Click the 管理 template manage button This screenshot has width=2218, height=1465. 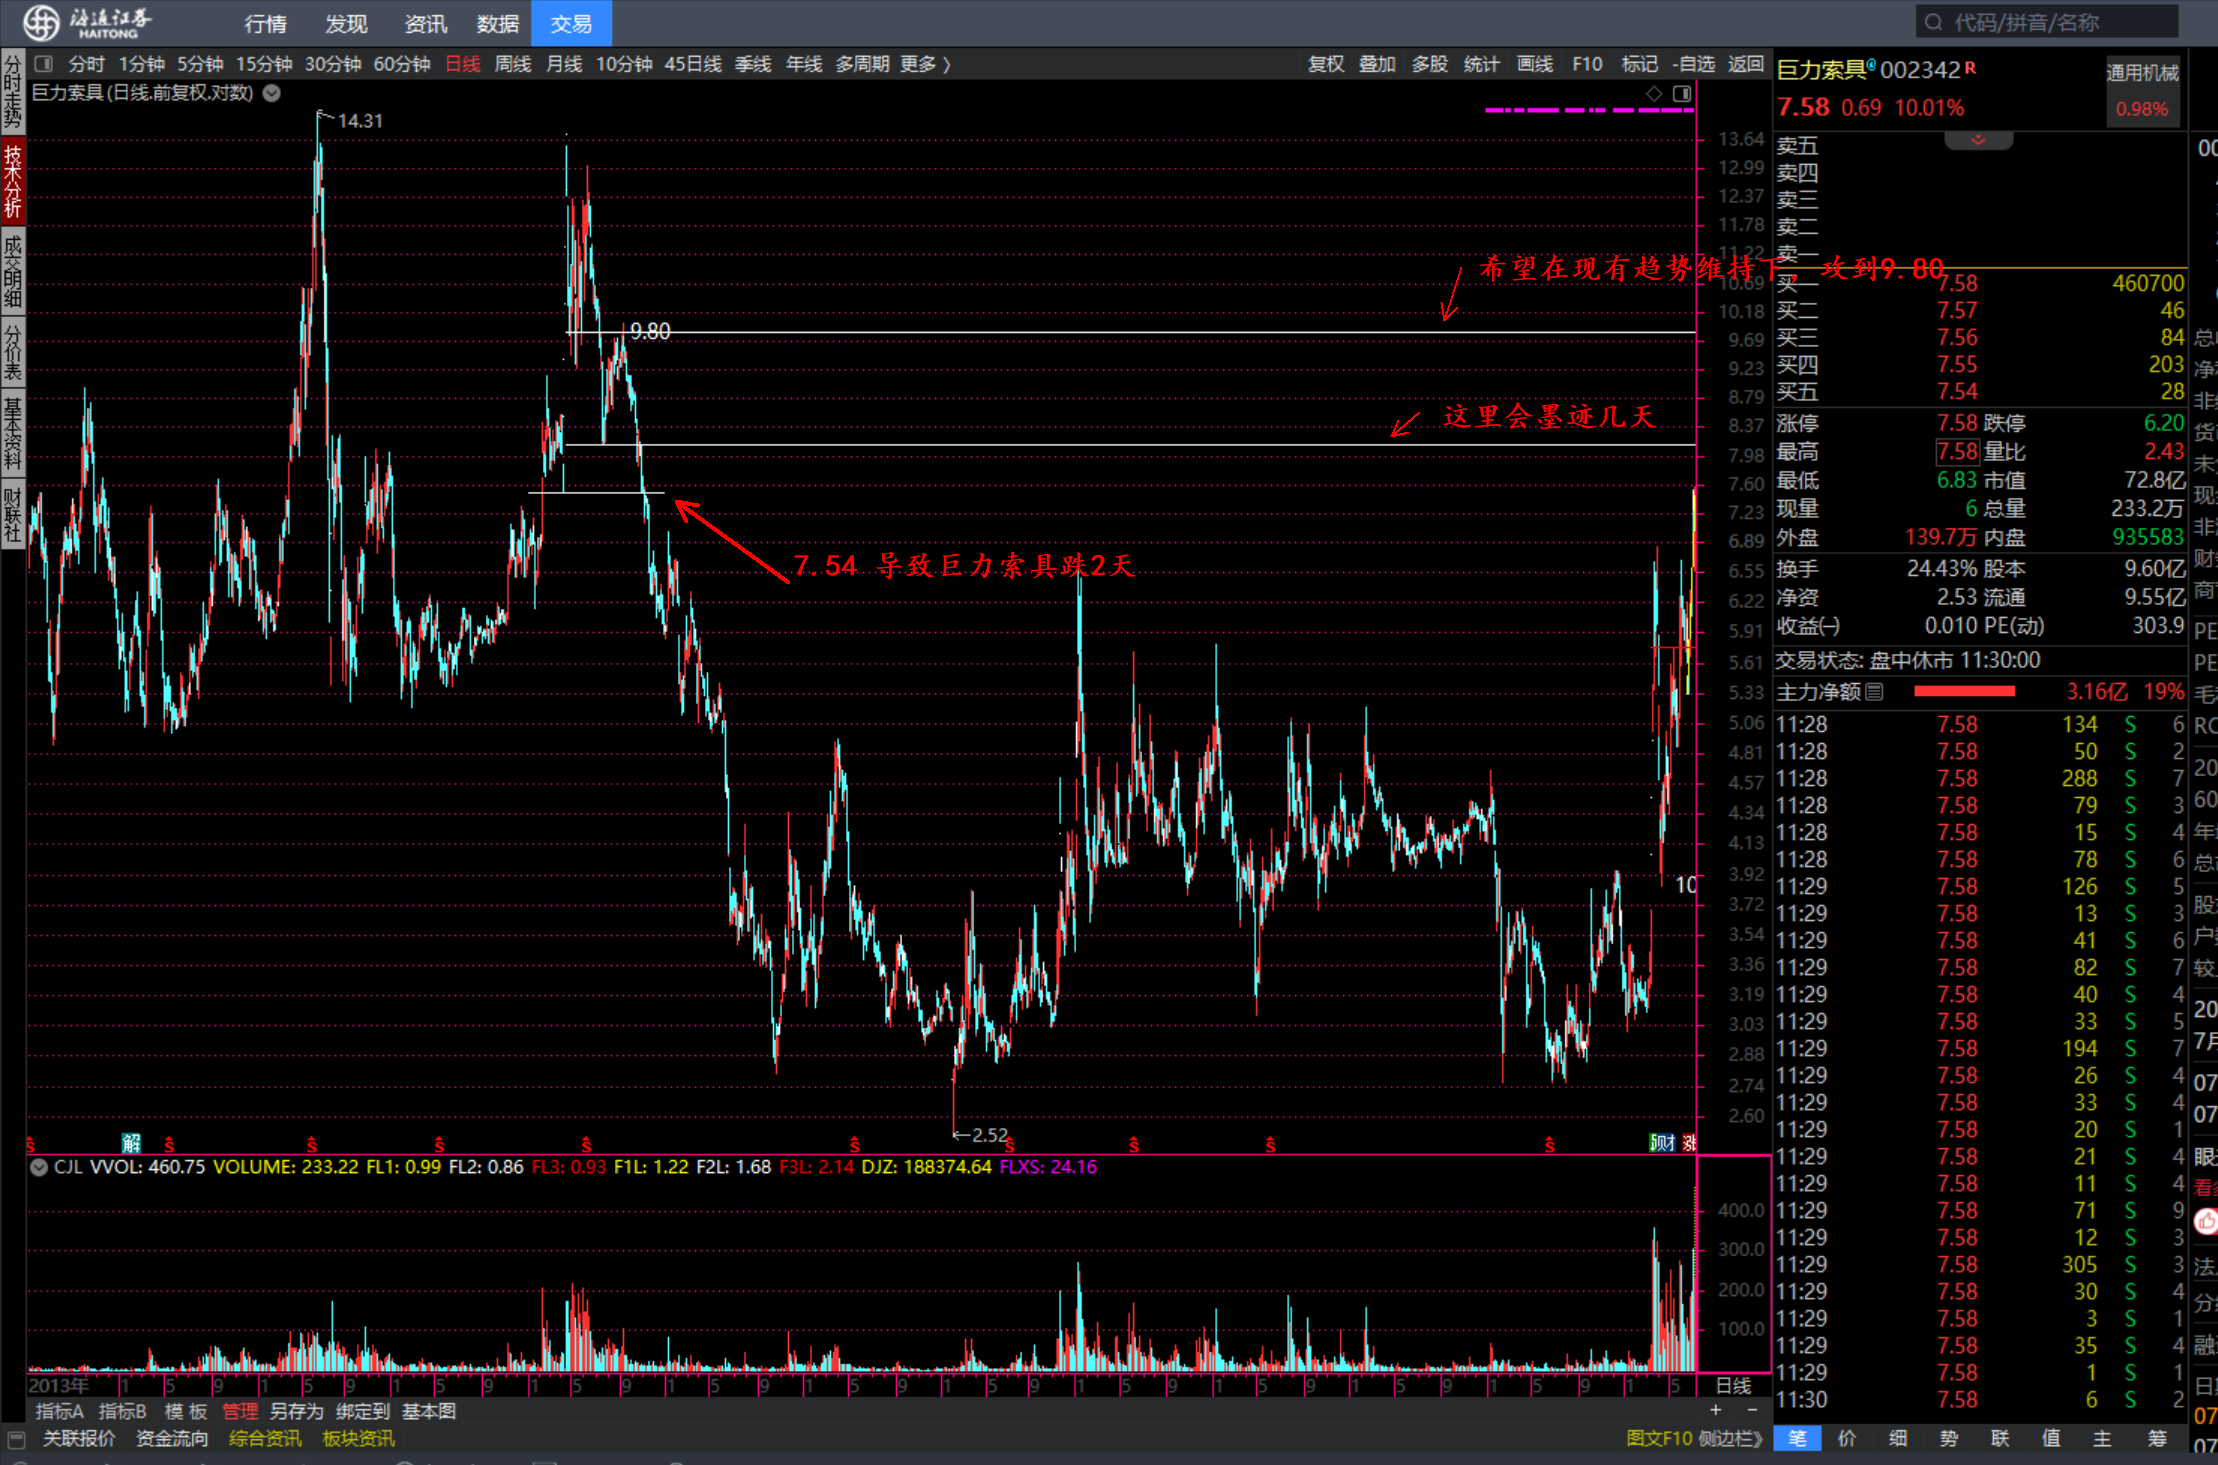point(240,1411)
